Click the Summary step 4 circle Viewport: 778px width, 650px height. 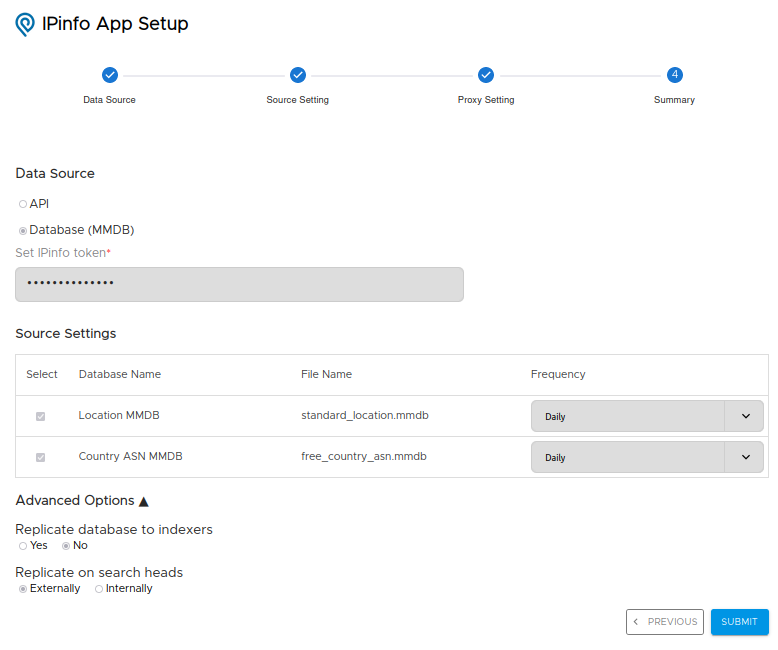tap(674, 75)
